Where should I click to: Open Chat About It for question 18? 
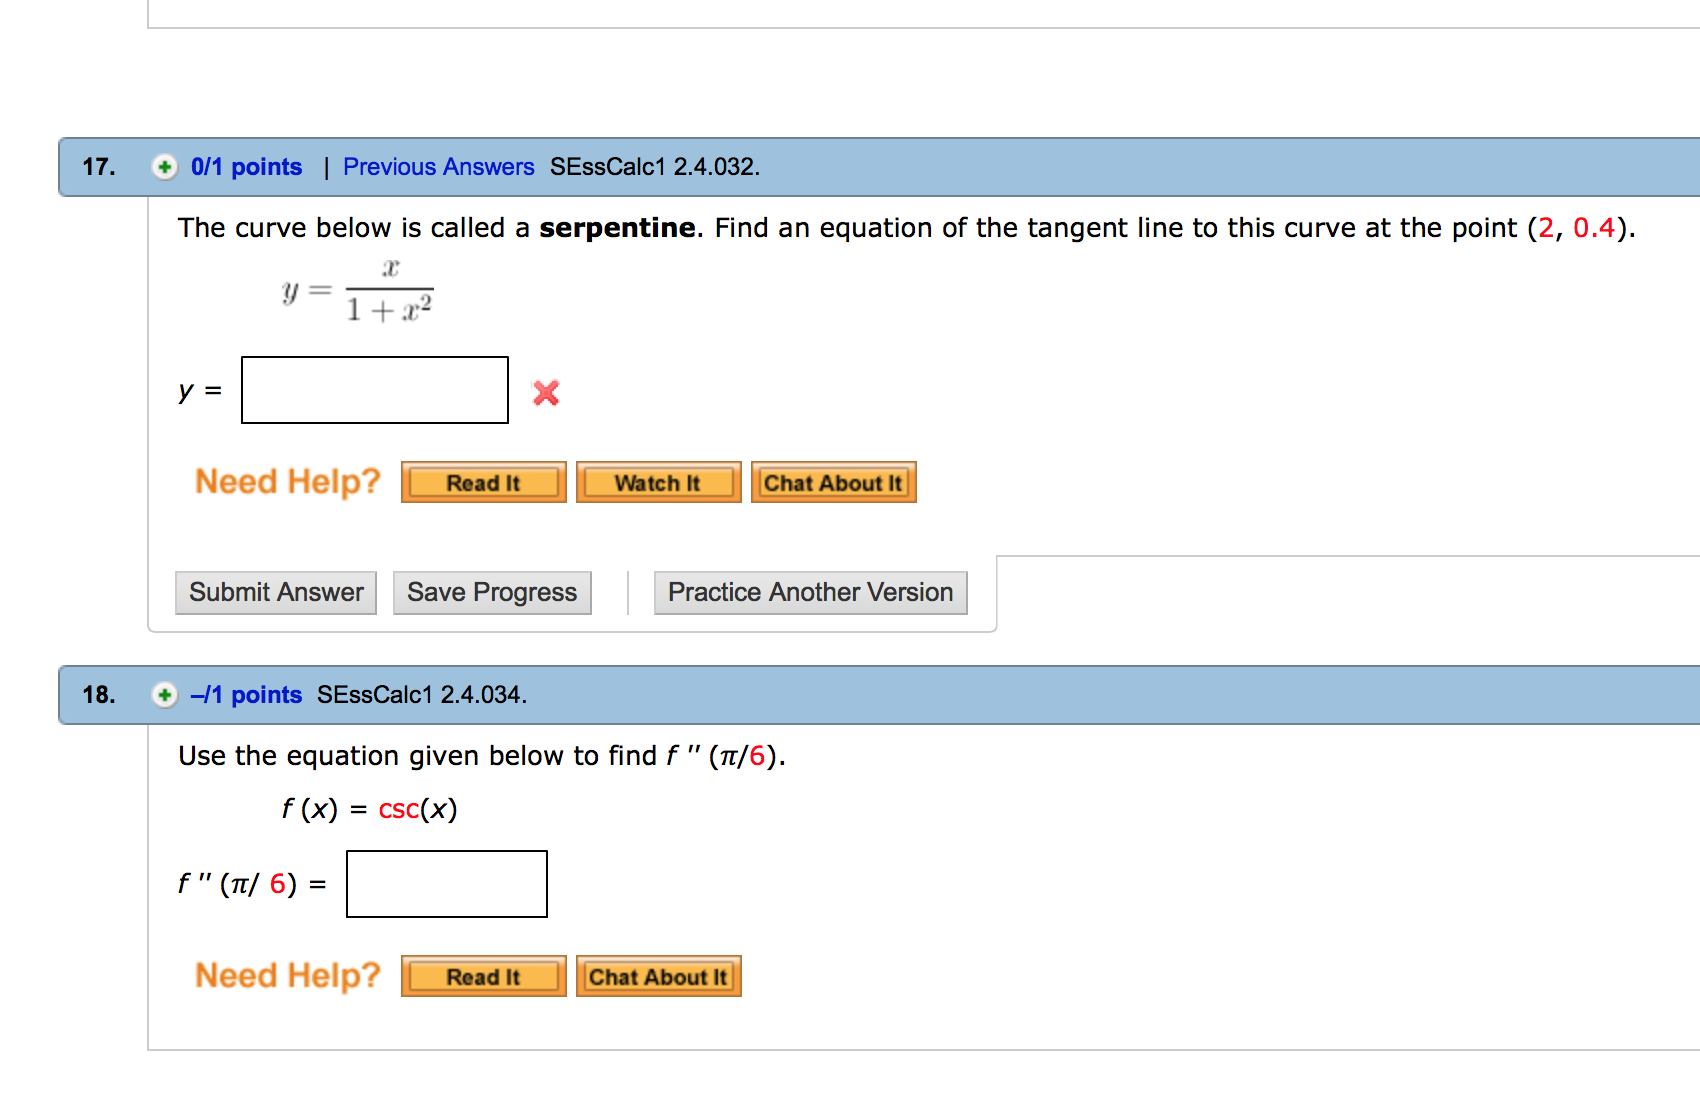tap(658, 977)
